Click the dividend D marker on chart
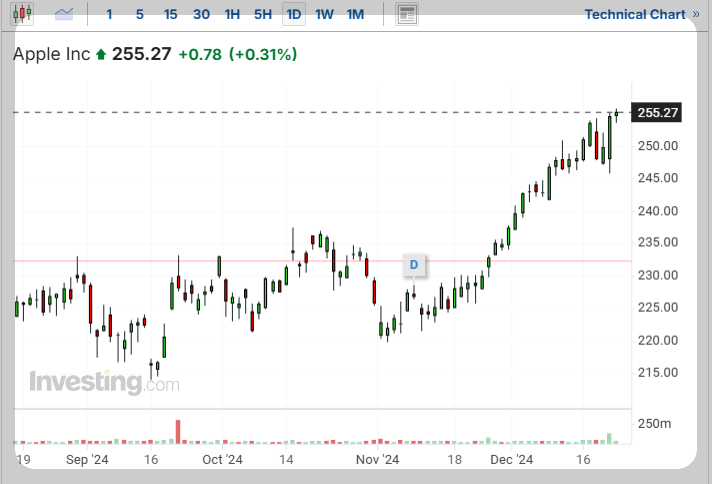 pos(414,265)
